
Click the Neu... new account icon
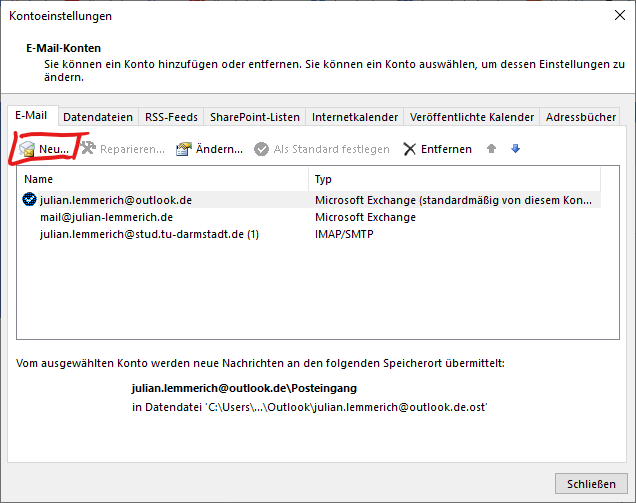tap(27, 149)
